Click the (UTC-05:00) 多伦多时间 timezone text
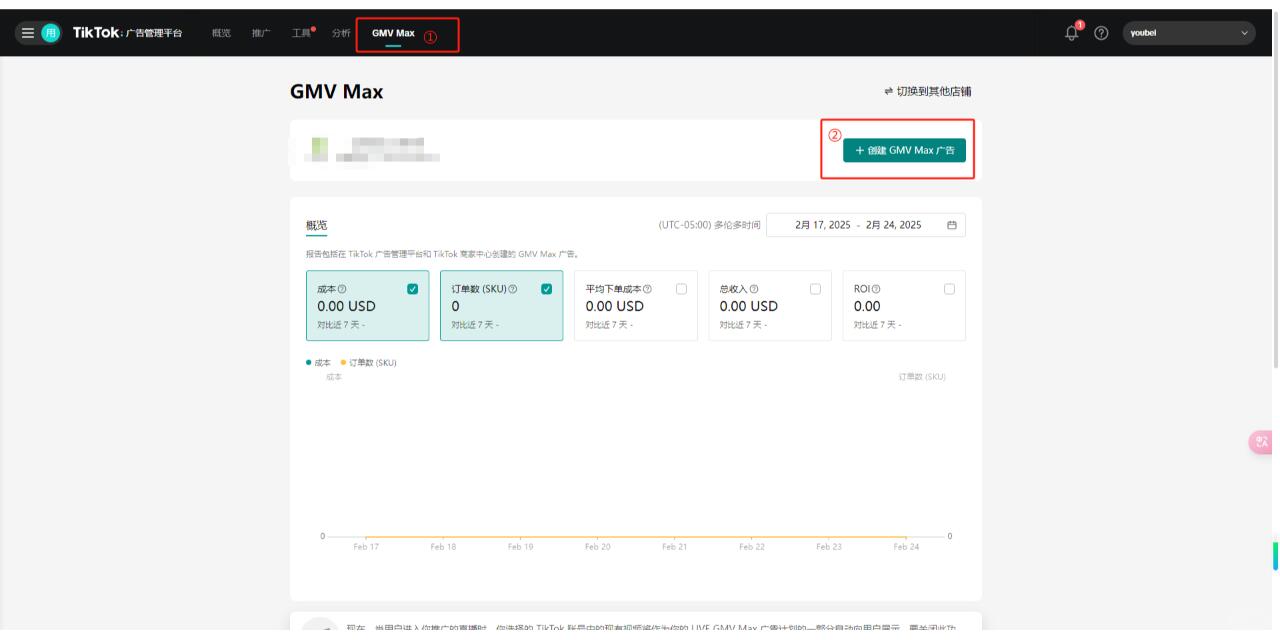 coord(709,225)
